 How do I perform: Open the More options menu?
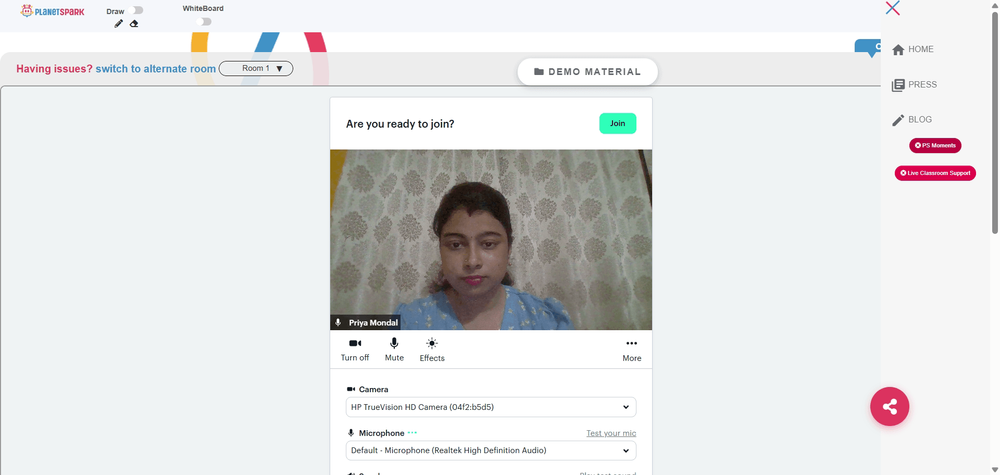pyautogui.click(x=631, y=349)
